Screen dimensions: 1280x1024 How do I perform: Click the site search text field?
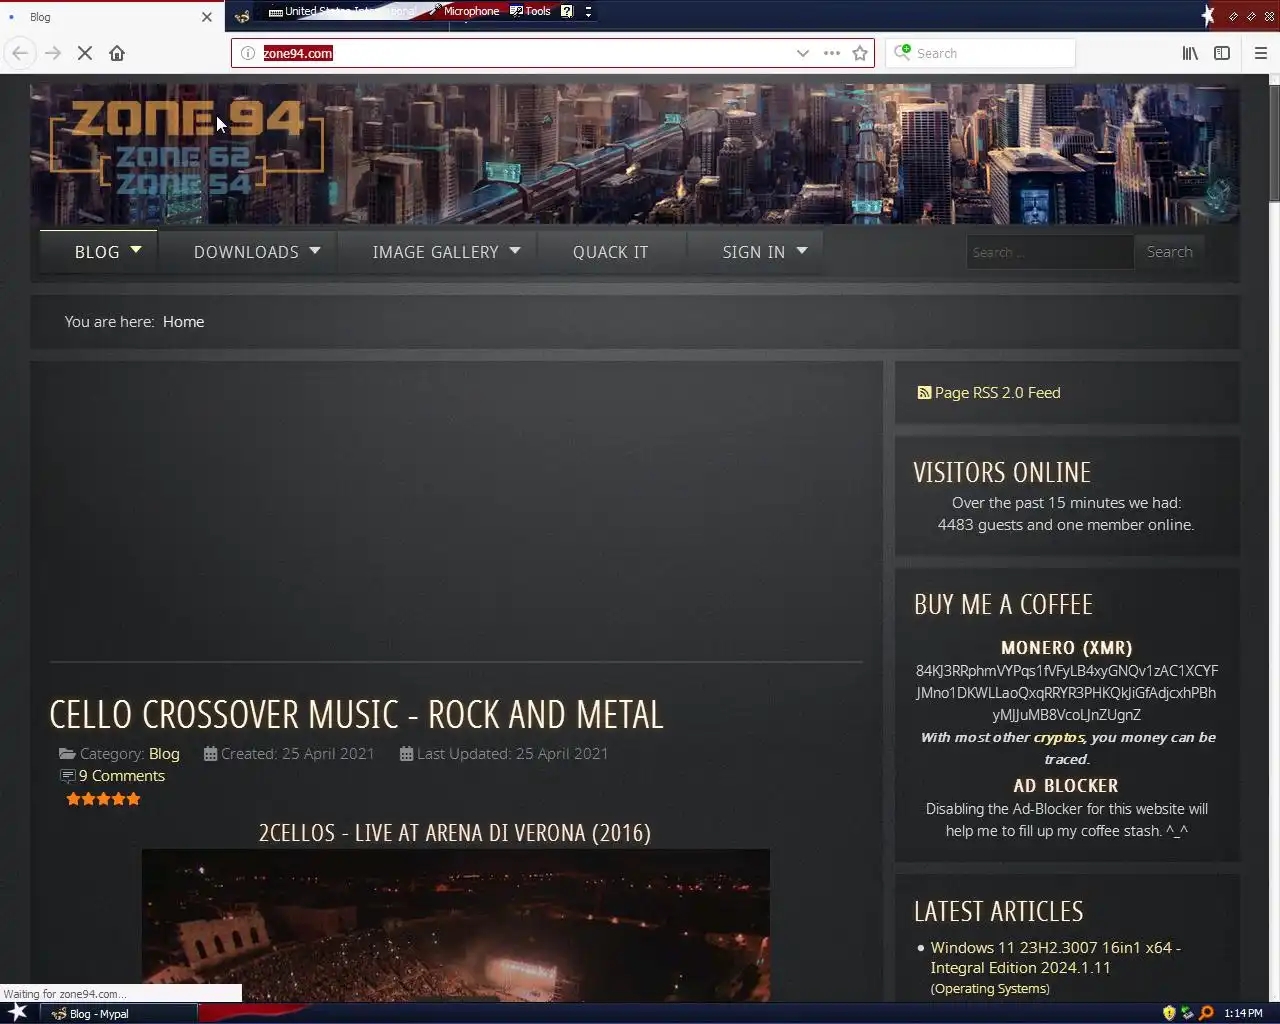pos(1049,252)
